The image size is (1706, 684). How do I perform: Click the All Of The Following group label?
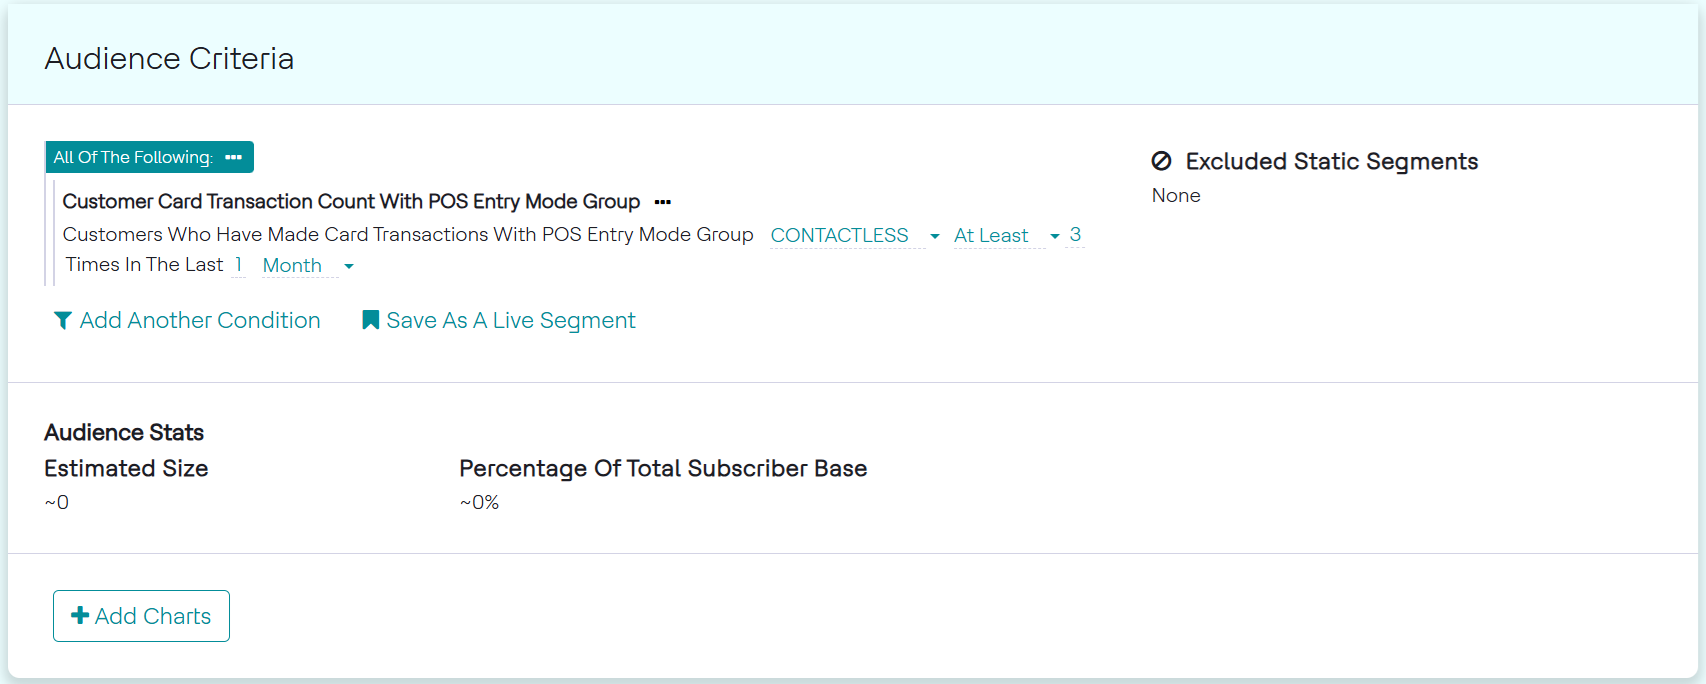pos(133,158)
